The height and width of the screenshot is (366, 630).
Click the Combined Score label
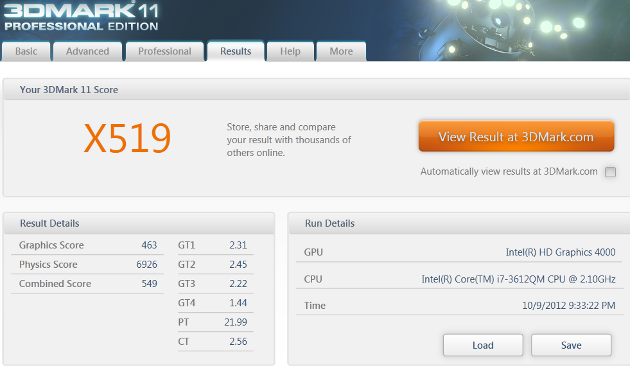55,284
